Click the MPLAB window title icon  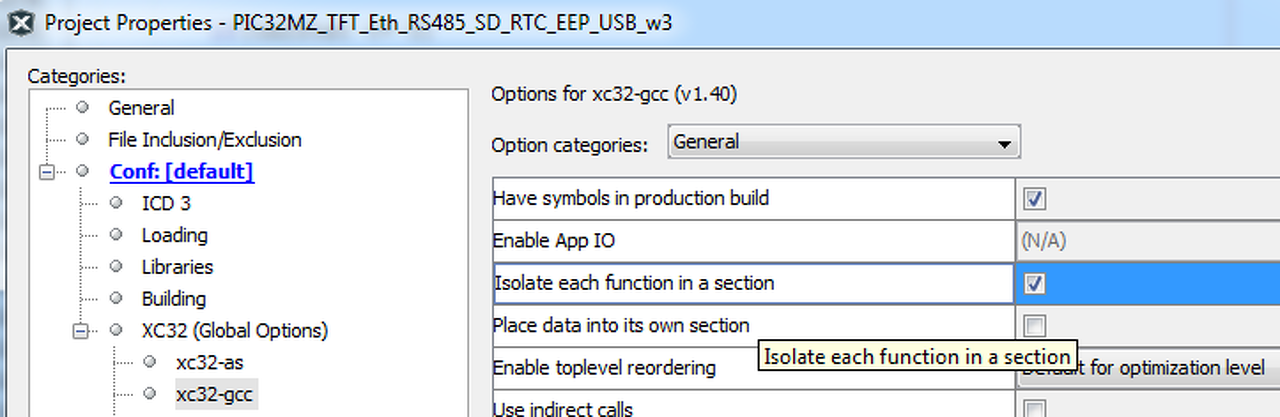(x=22, y=22)
